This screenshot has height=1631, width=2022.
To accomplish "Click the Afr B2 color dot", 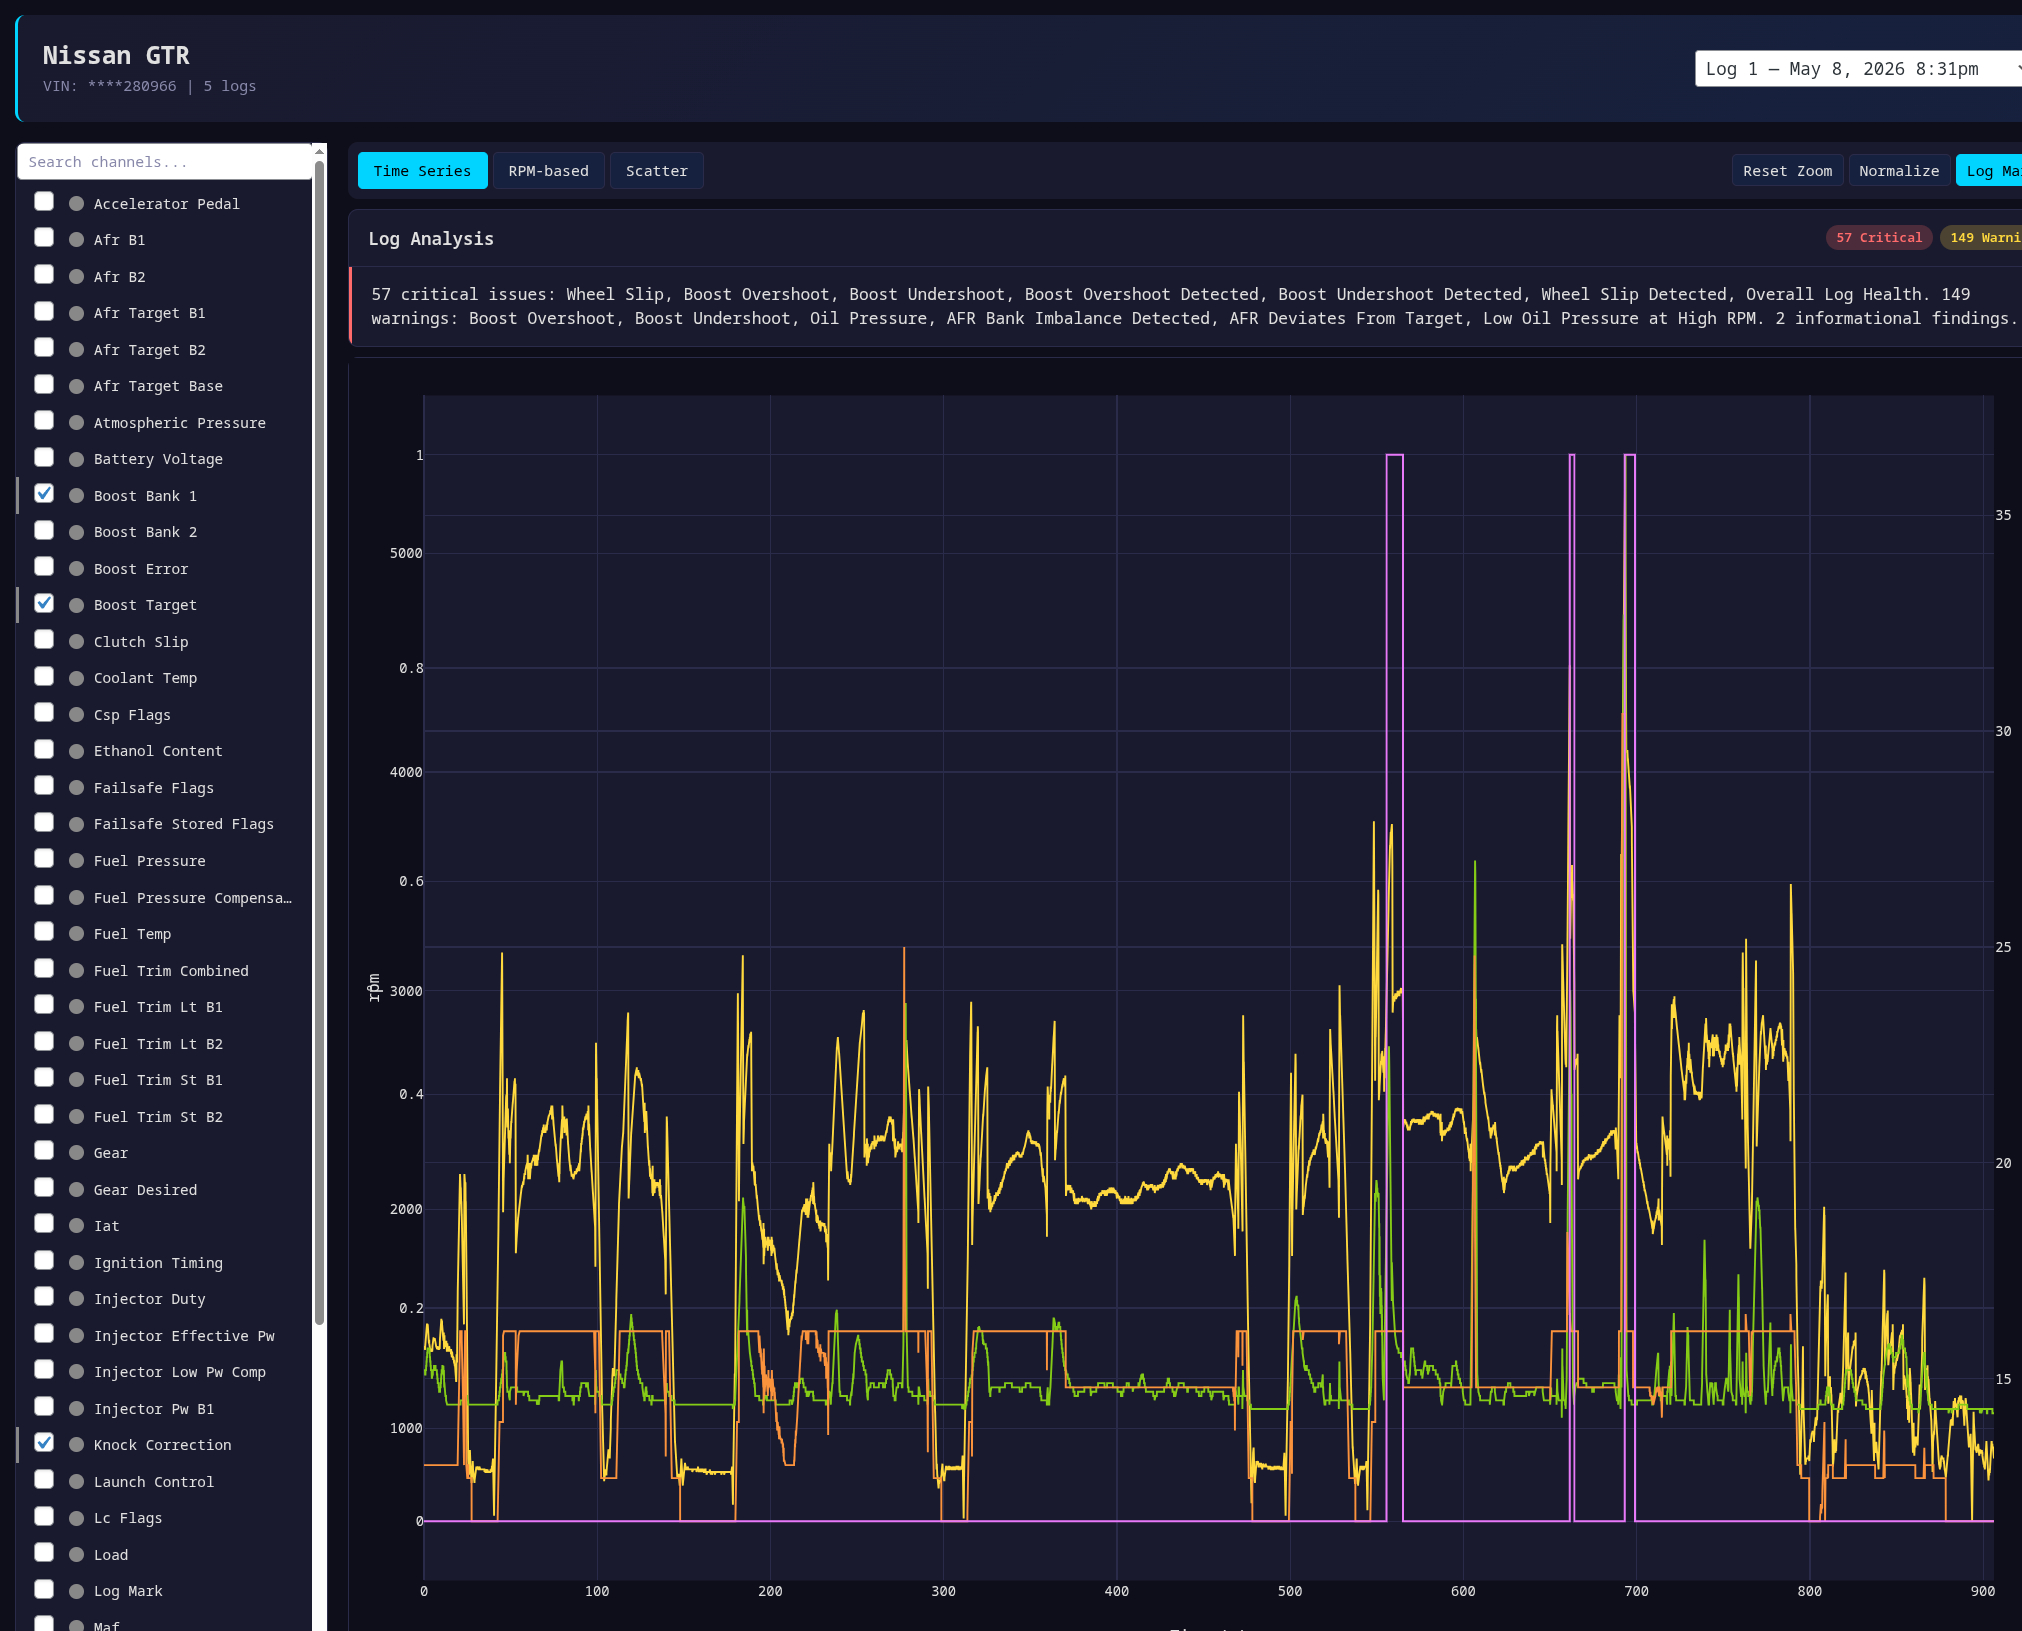I will click(x=76, y=277).
